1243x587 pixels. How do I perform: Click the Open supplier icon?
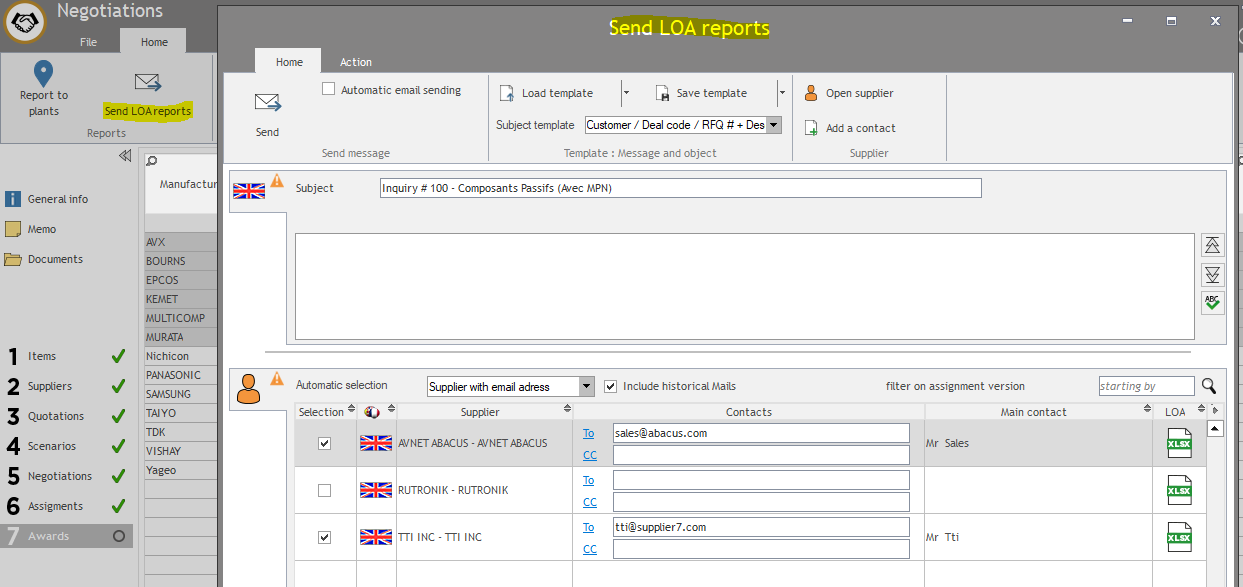click(x=812, y=93)
